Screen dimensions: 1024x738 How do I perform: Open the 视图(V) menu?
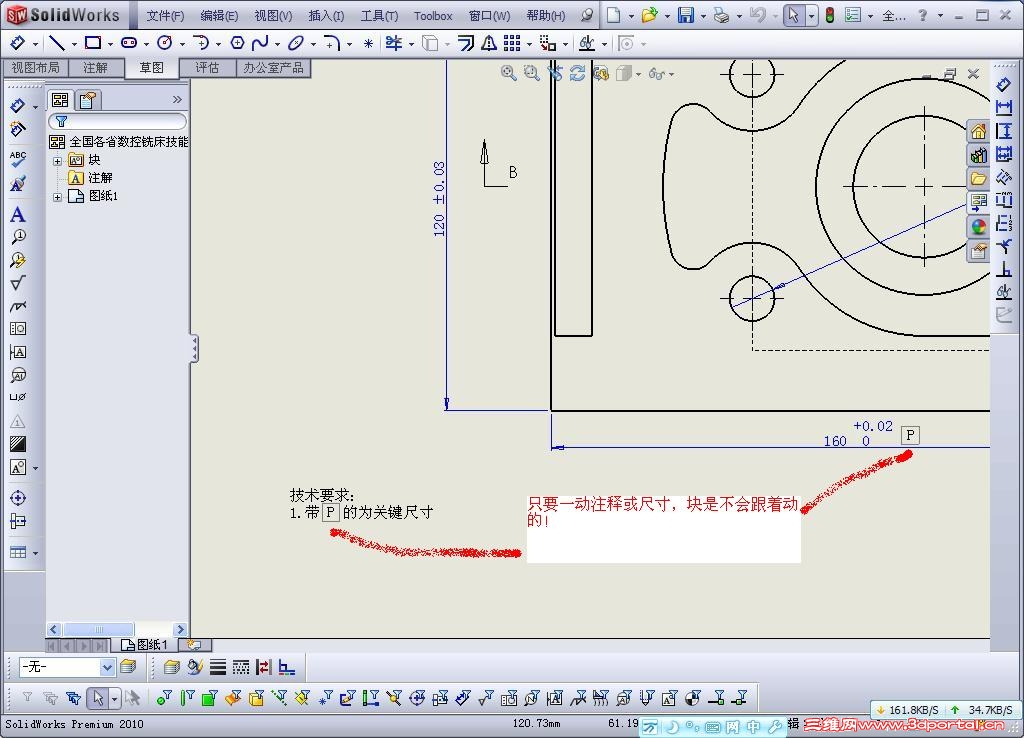273,16
